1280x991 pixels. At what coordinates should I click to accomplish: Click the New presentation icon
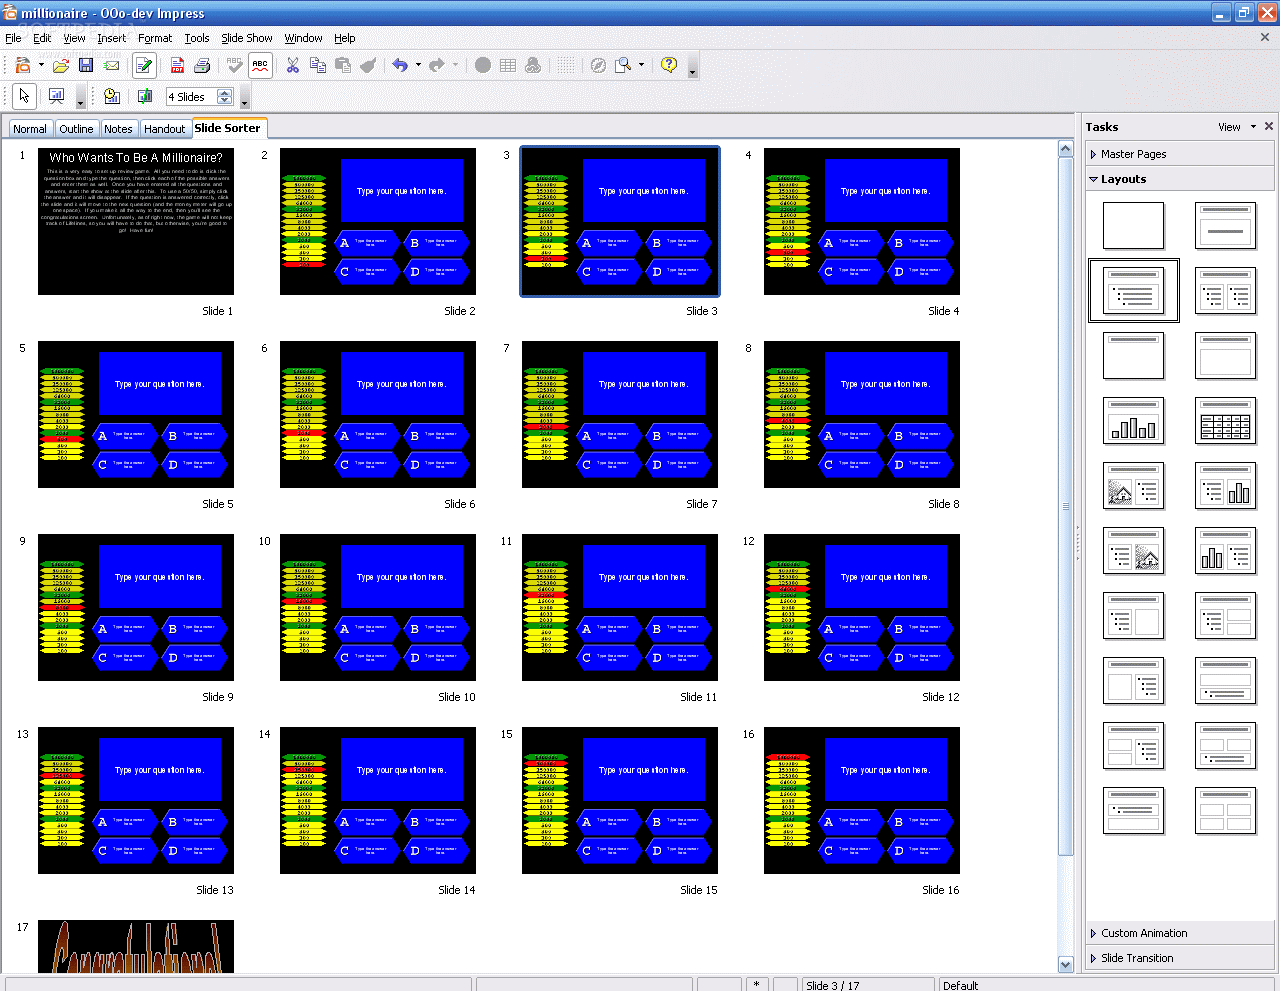22,65
